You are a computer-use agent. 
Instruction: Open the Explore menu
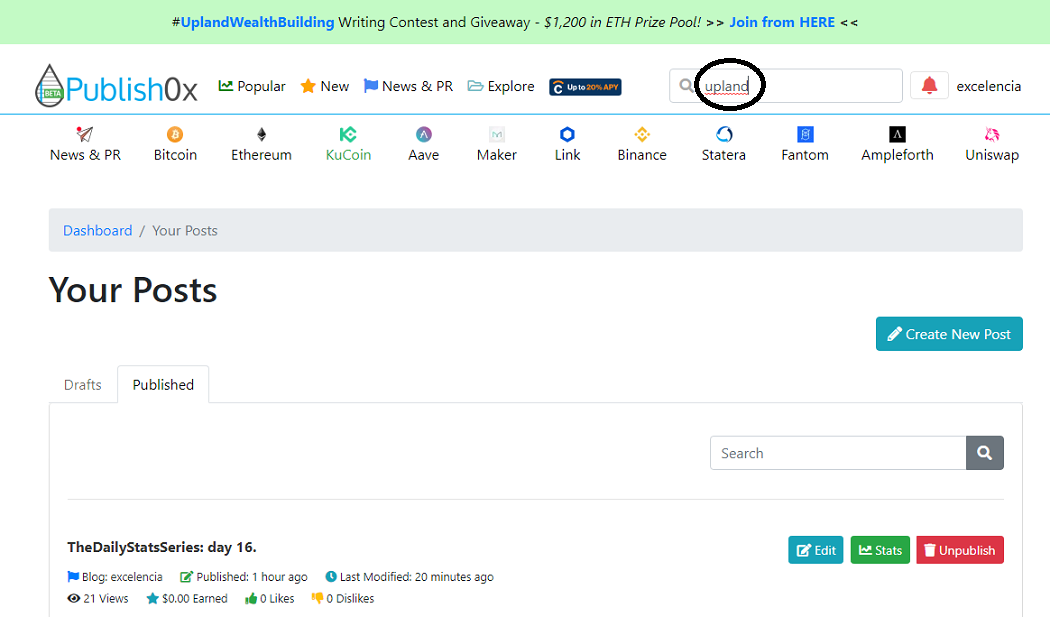click(x=501, y=86)
